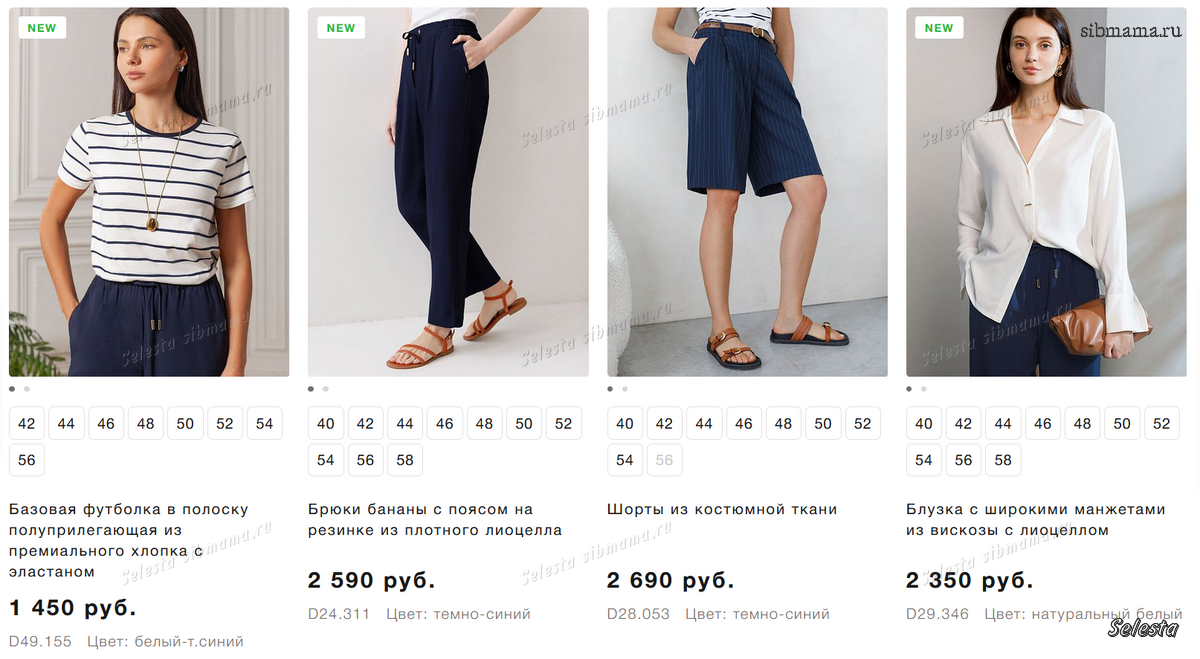Switch to second photo dot for trousers
Screen dimensions: 1200x659
pos(326,389)
